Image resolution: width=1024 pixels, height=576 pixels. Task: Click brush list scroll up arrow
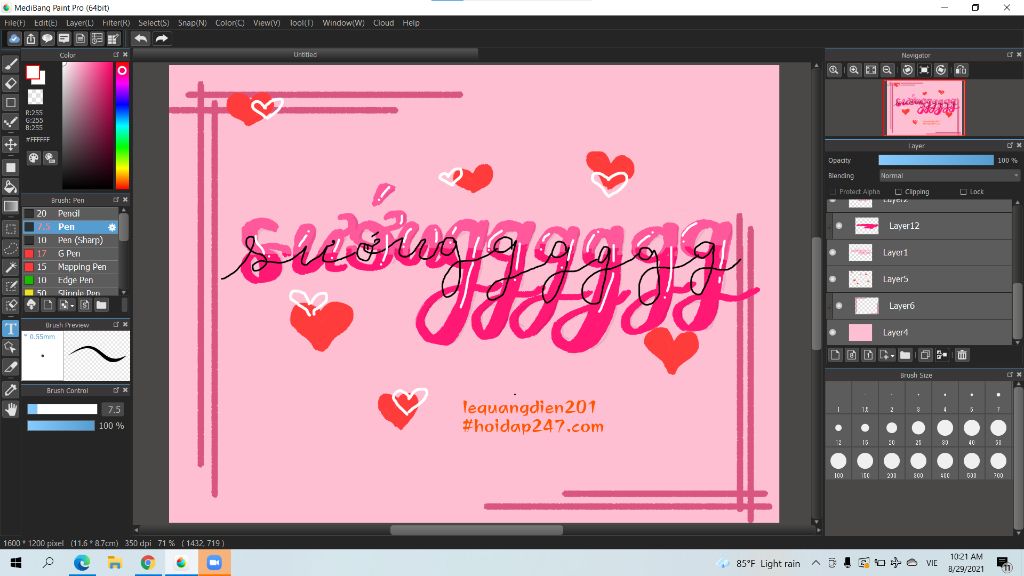pyautogui.click(x=124, y=210)
